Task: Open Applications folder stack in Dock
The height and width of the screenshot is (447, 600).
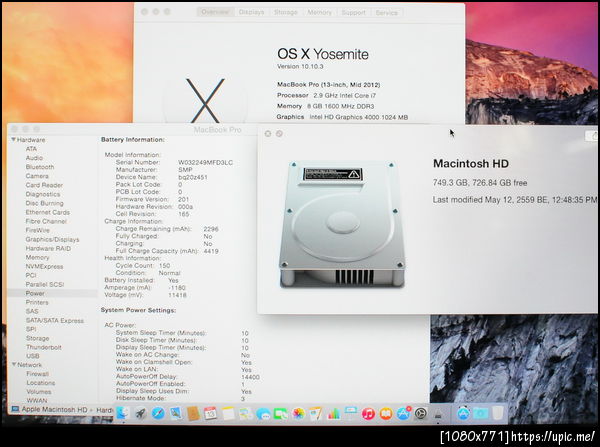Action: point(463,413)
